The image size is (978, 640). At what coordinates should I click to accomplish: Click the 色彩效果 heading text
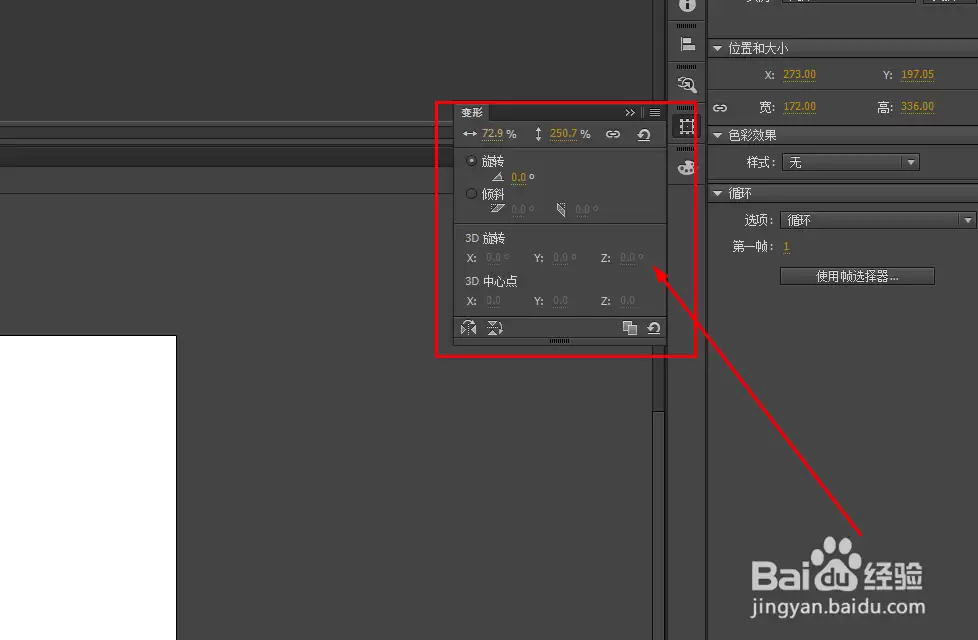coord(752,135)
